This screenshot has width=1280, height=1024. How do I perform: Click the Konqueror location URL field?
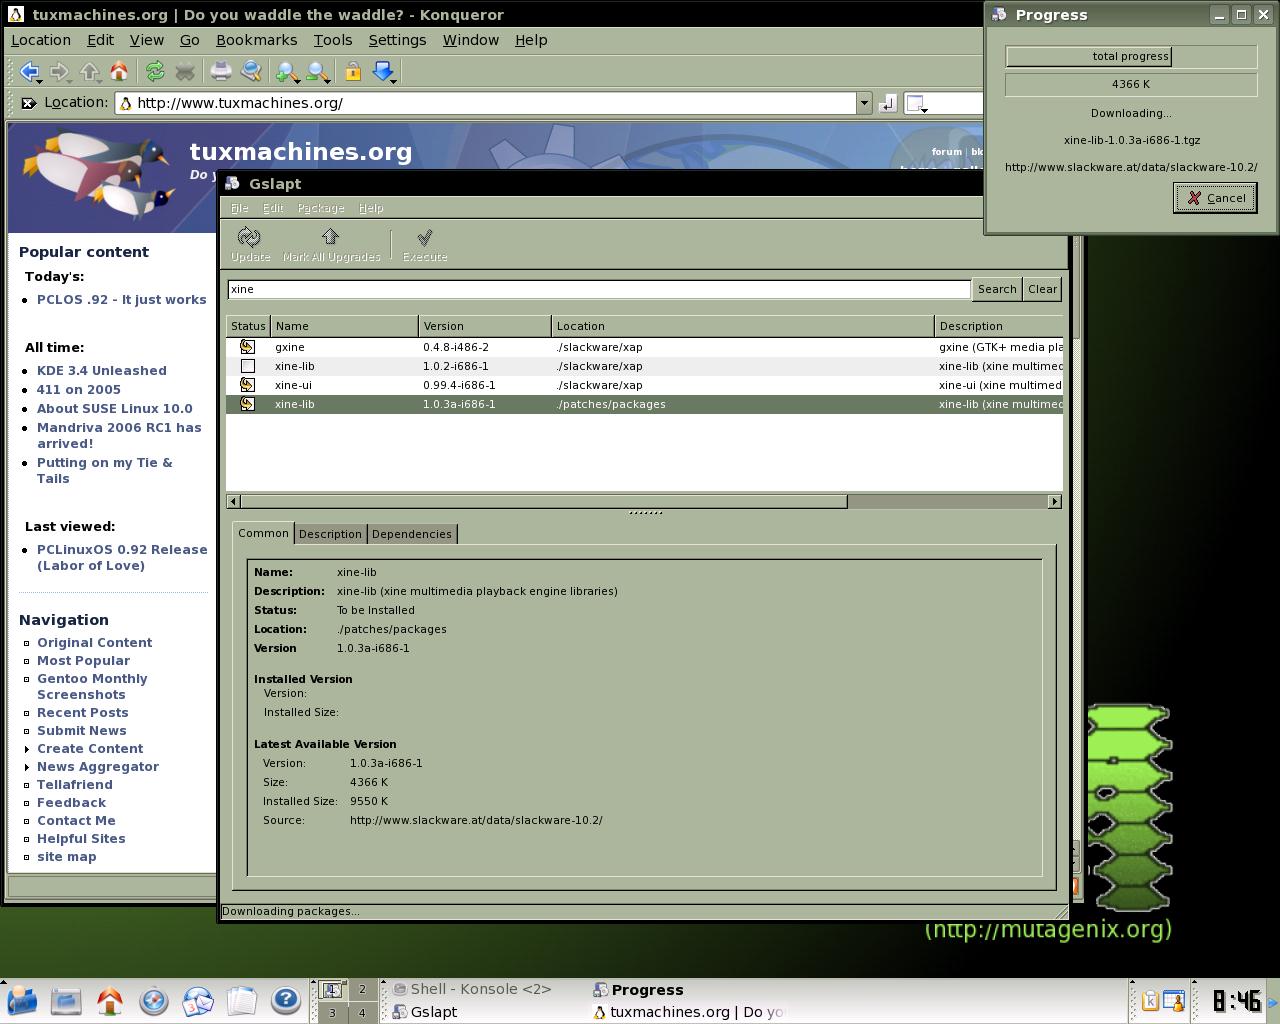click(486, 103)
